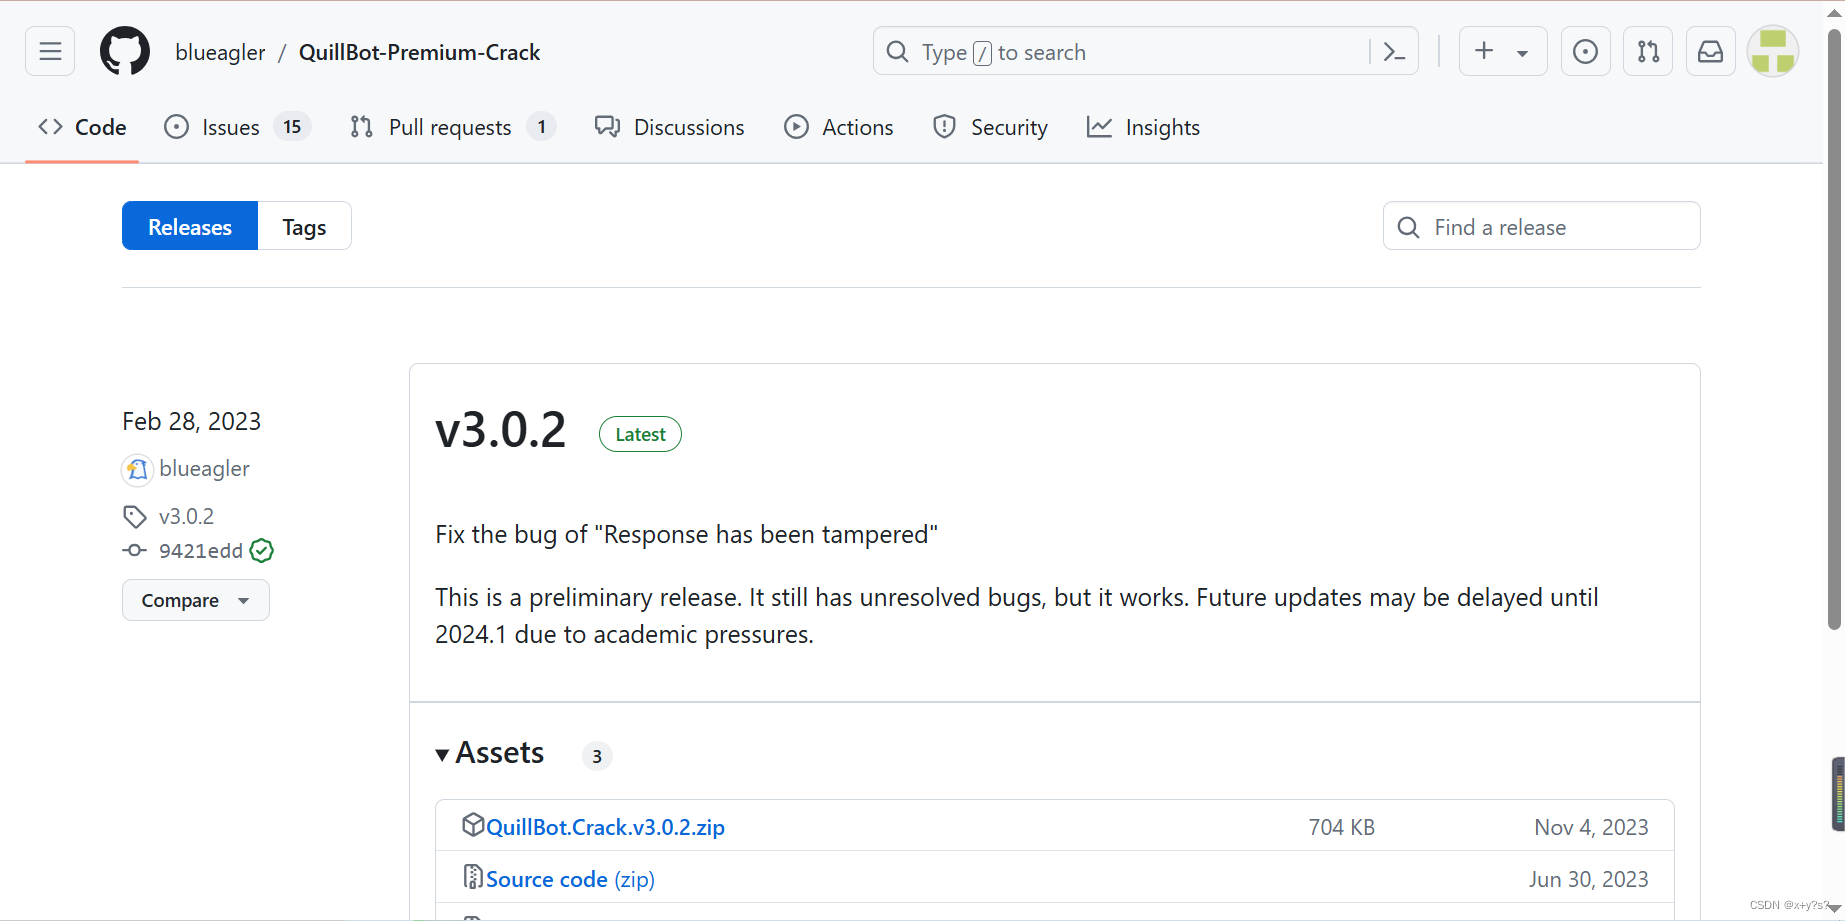
Task: Collapse the Assets section triangle
Action: coord(442,755)
